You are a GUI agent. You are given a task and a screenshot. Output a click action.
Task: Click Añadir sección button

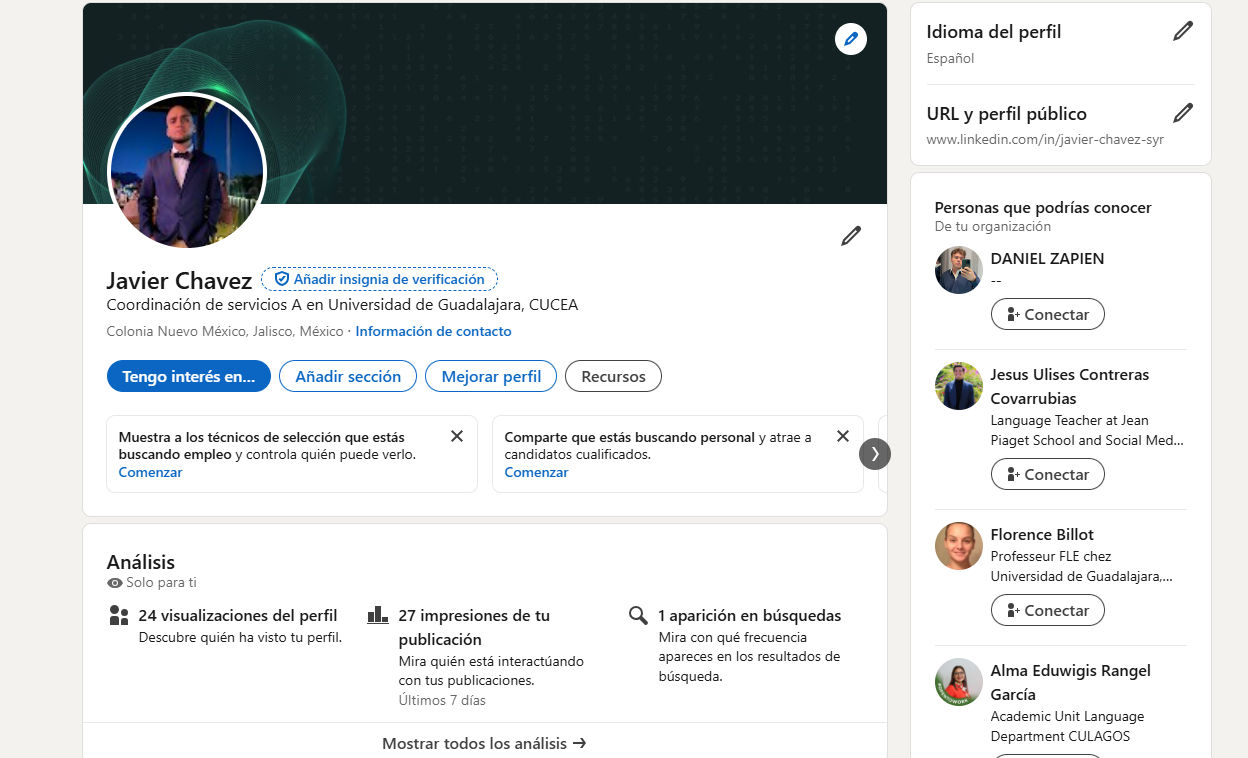click(x=348, y=376)
